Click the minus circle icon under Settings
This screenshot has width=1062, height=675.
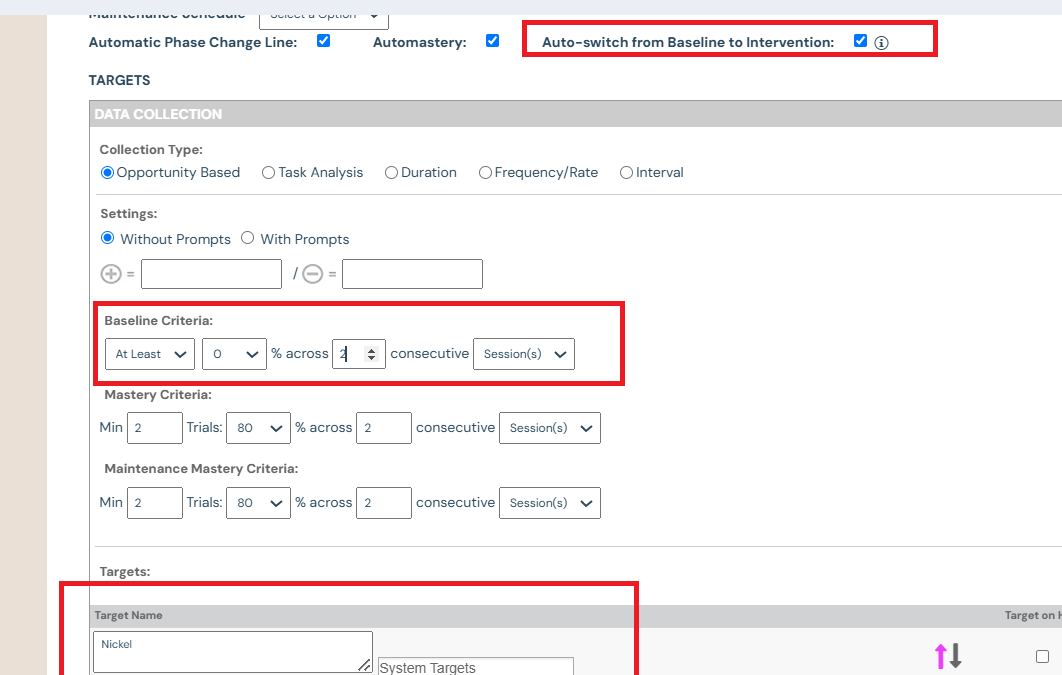click(x=312, y=274)
